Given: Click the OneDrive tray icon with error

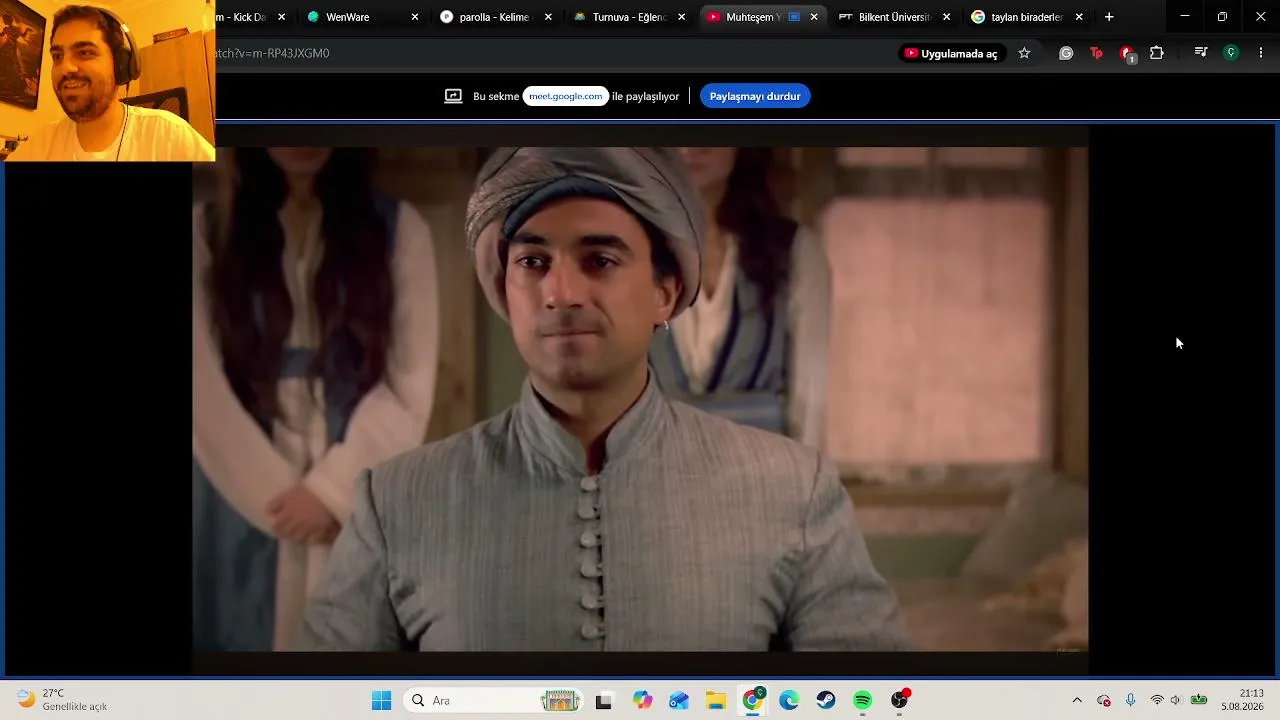Looking at the screenshot, I should click(x=1104, y=700).
